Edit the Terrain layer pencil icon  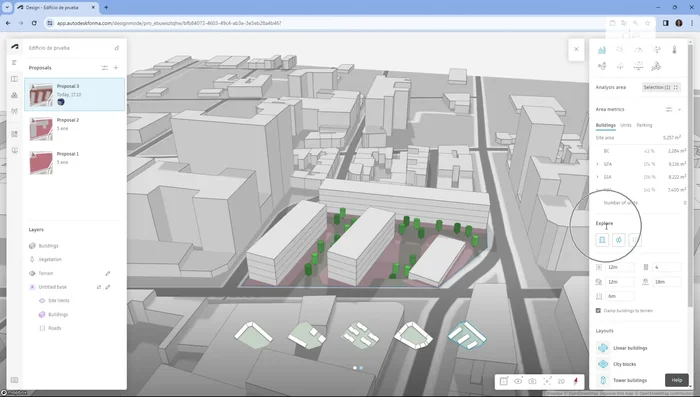click(x=108, y=273)
